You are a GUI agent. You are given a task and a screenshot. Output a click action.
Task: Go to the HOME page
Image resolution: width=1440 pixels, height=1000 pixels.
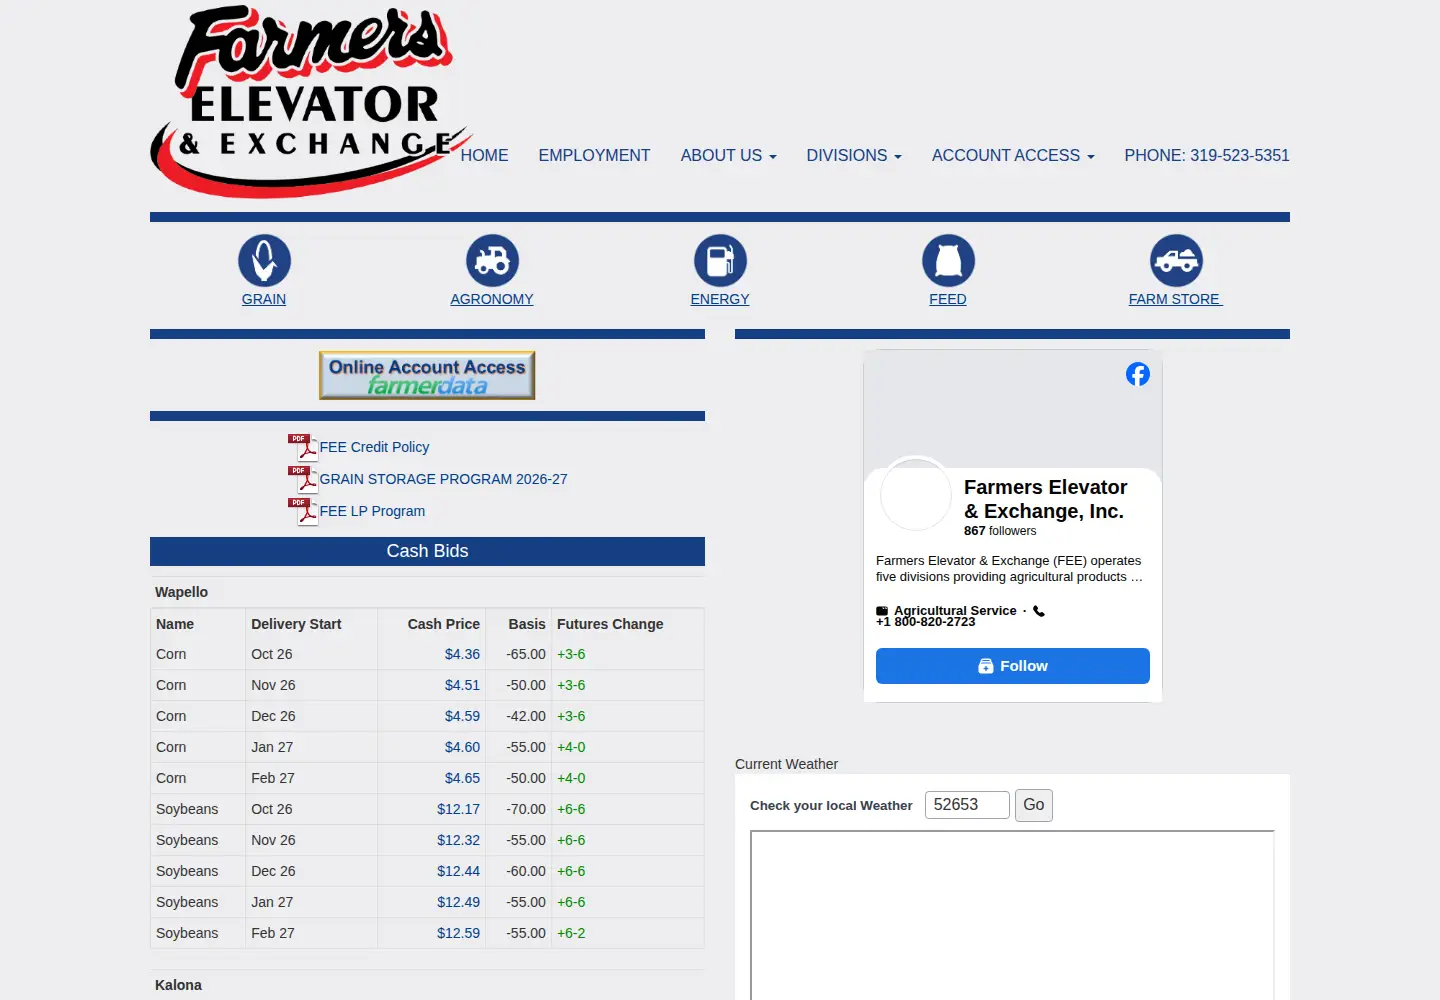click(484, 155)
